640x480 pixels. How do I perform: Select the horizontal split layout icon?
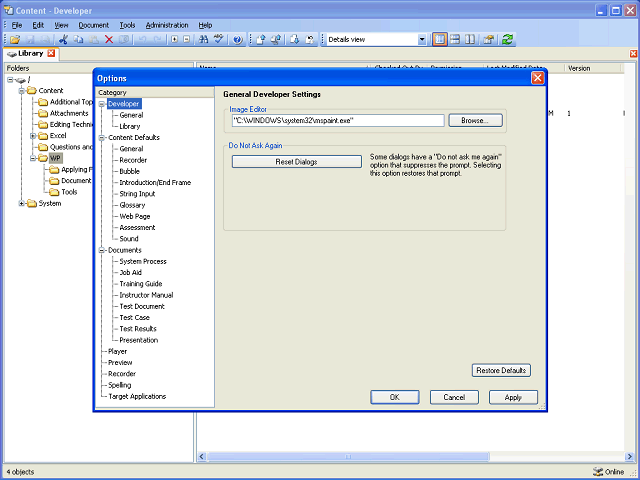click(x=455, y=40)
